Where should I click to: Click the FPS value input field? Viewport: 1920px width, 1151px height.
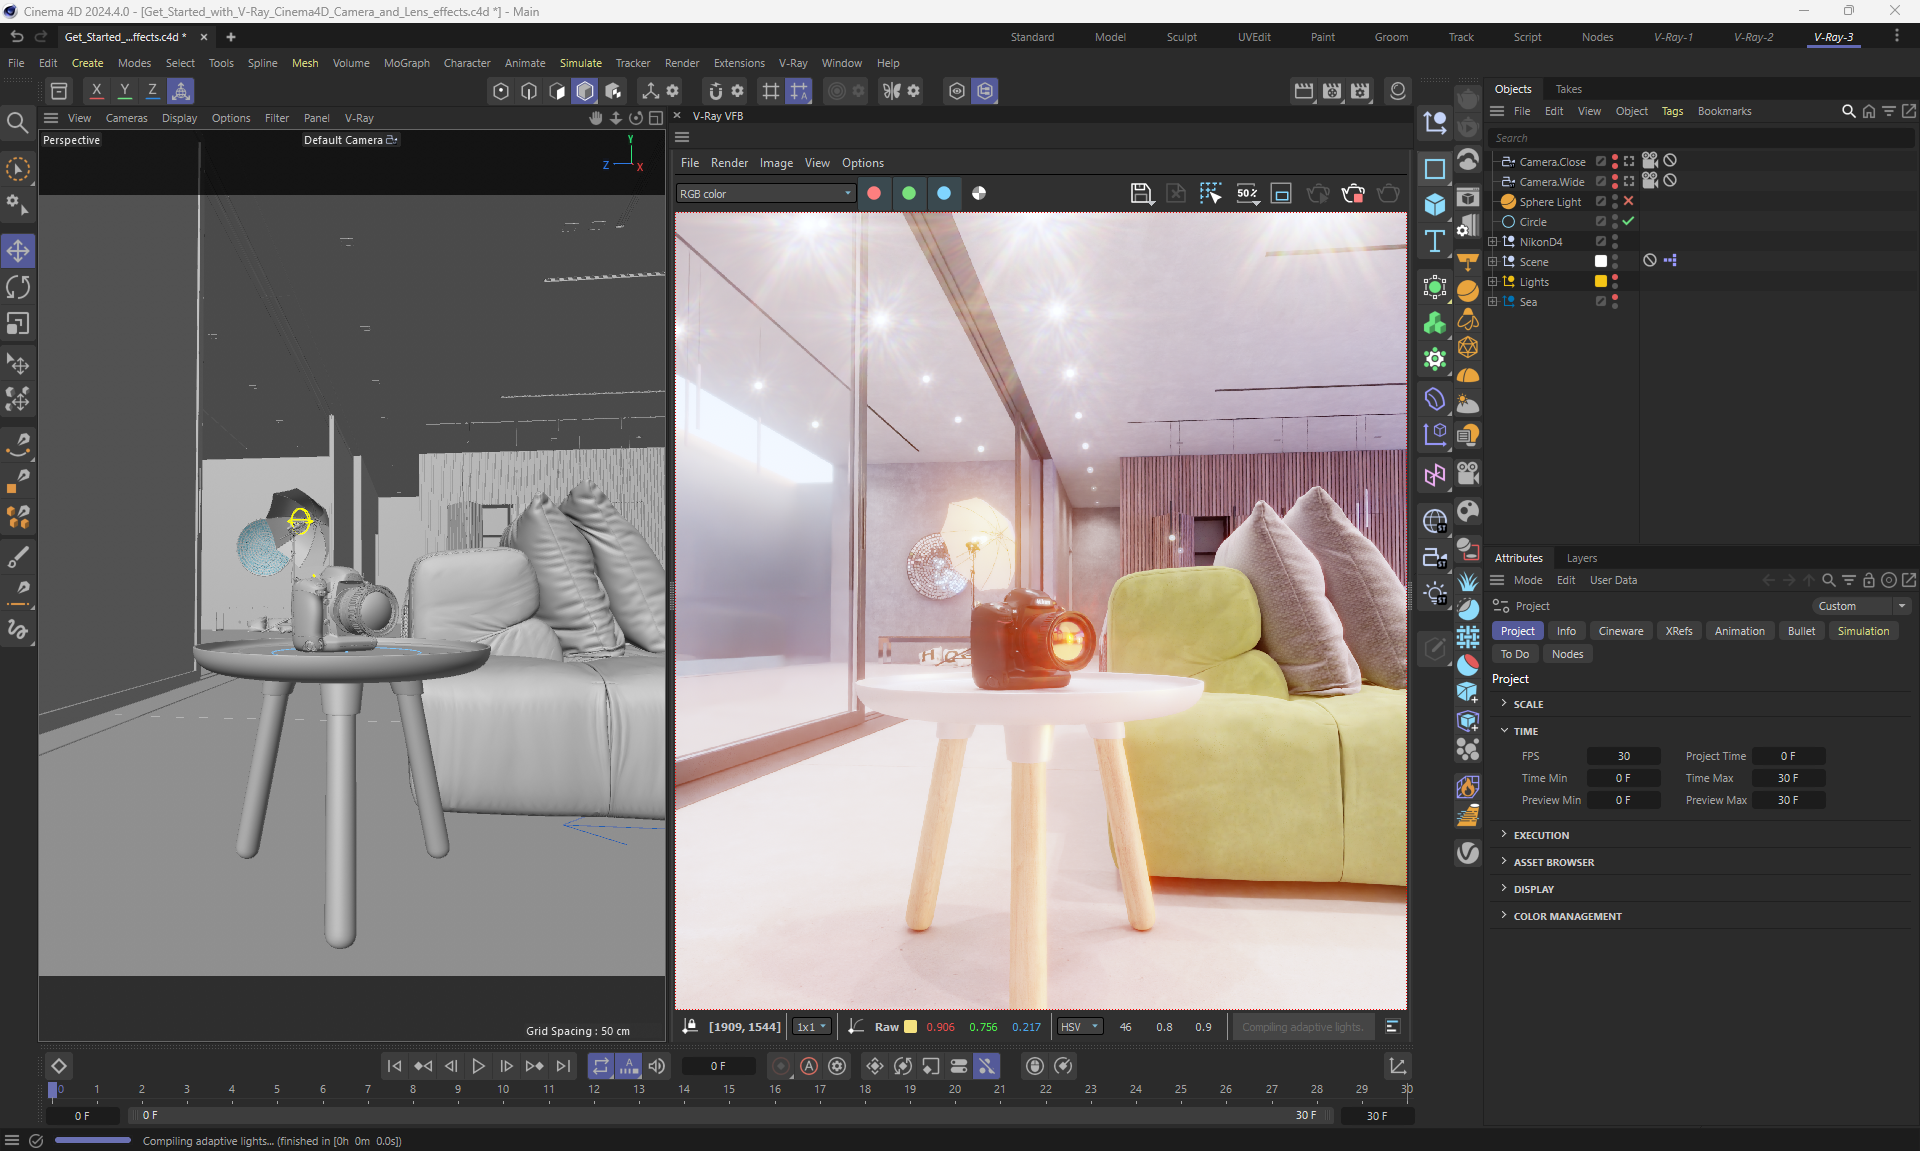(1623, 756)
